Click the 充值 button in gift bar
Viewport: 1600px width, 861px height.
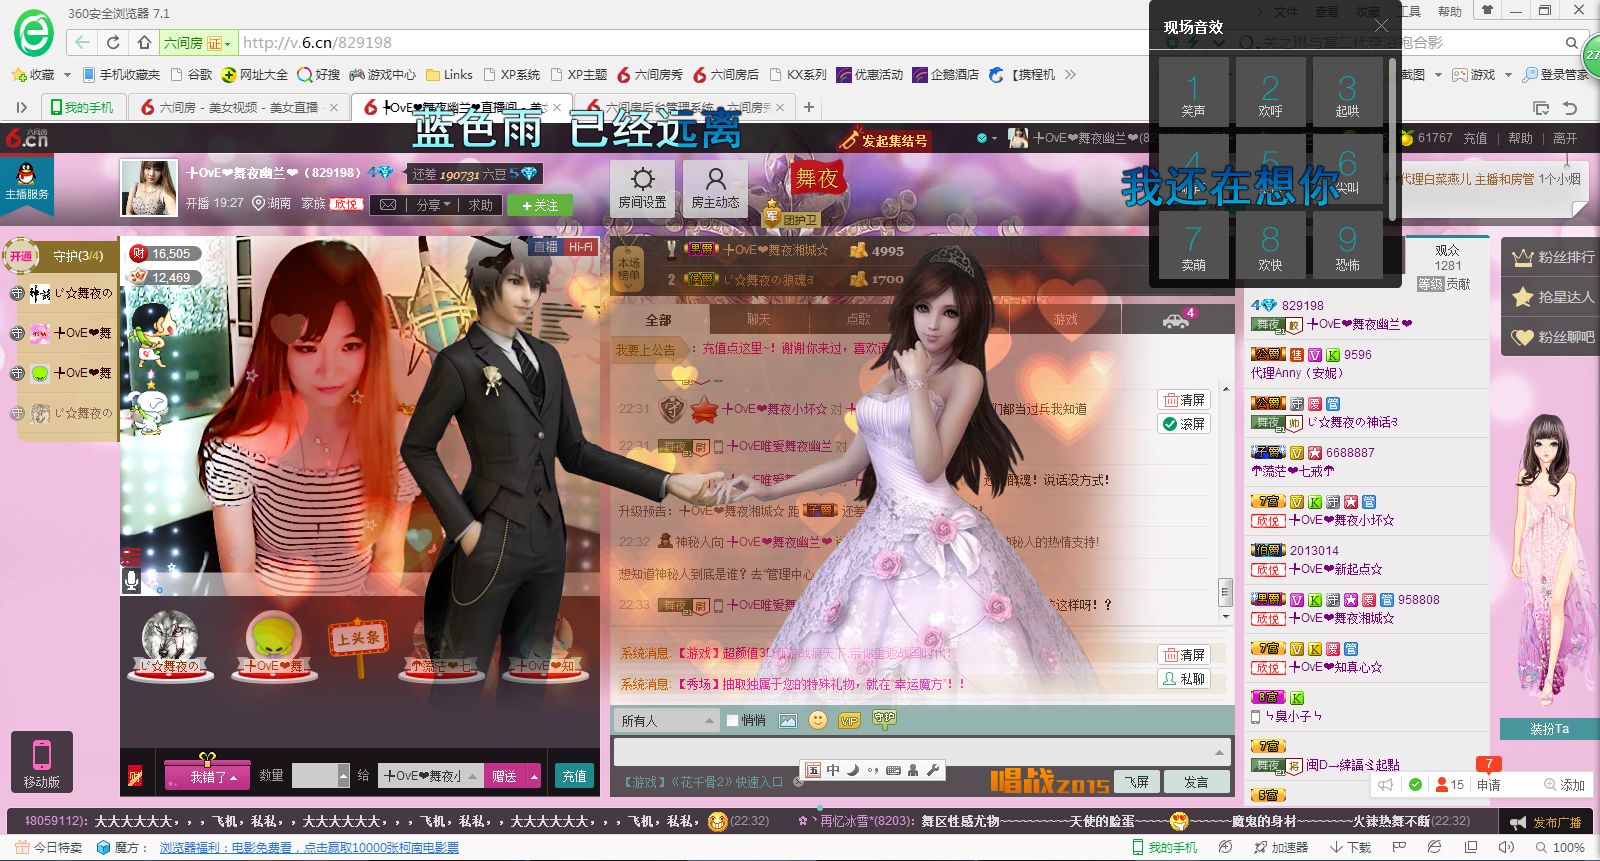pos(574,776)
